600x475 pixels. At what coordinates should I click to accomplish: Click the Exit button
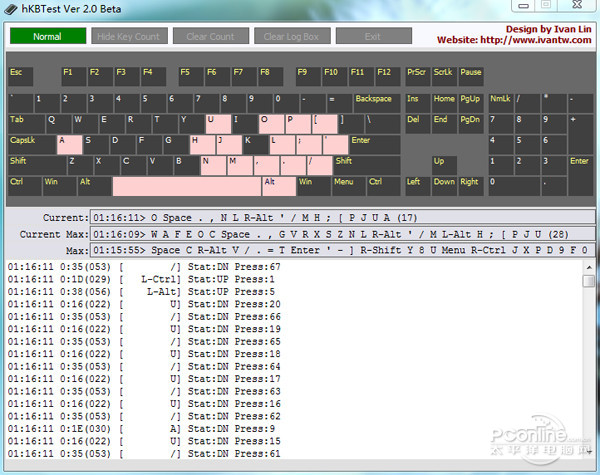(x=373, y=37)
